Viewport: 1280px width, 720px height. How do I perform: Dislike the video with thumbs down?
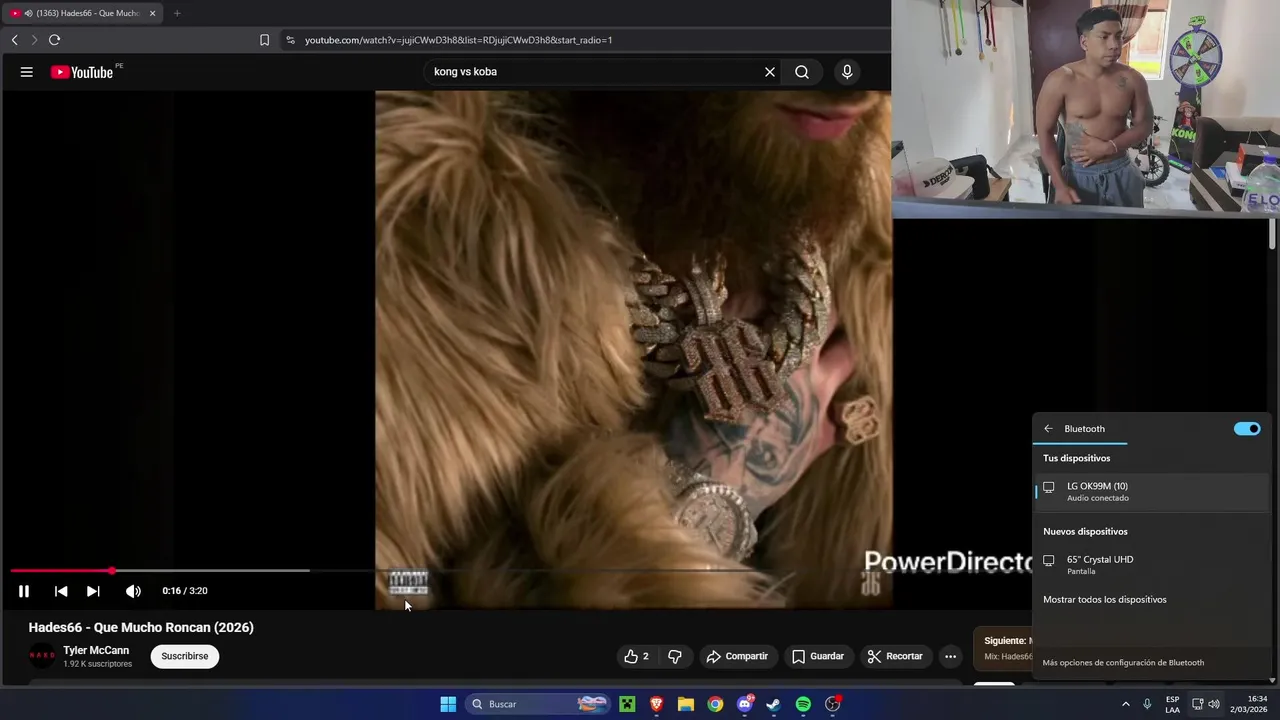tap(675, 656)
